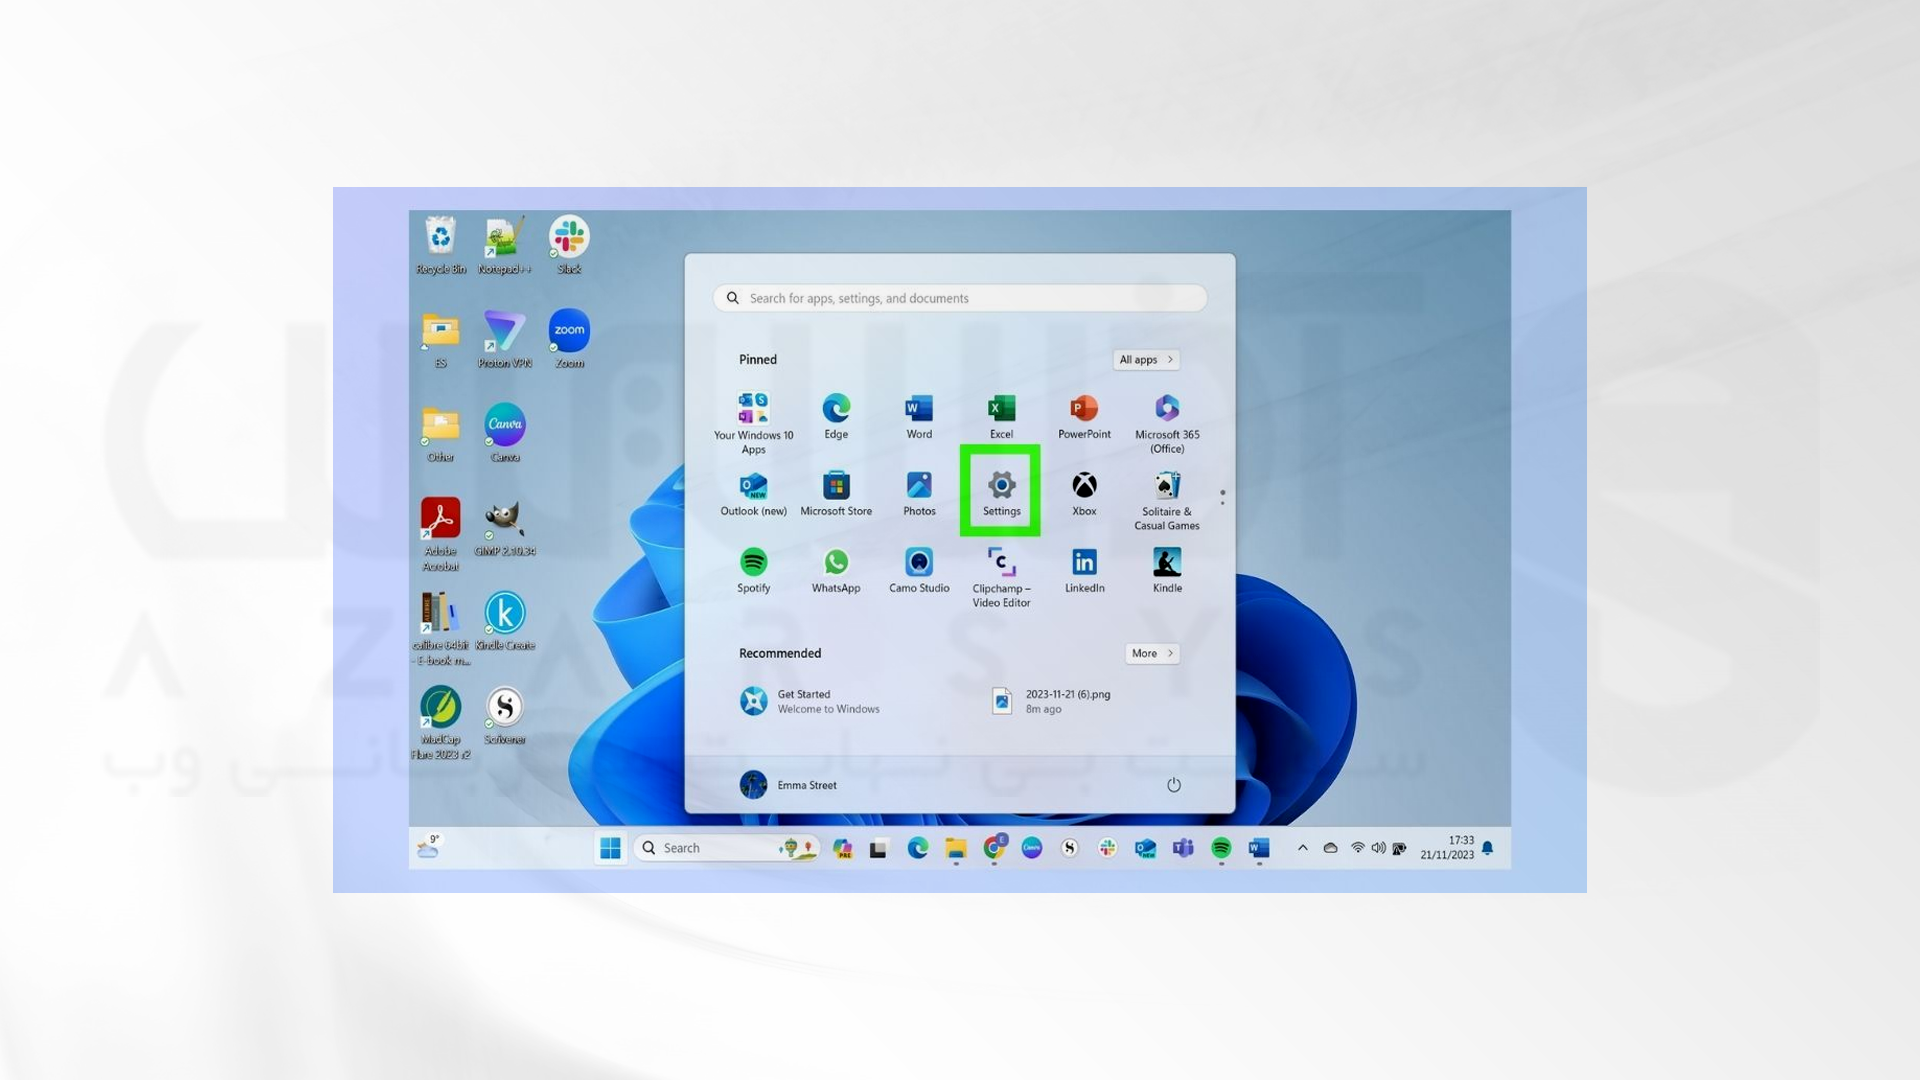Image resolution: width=1920 pixels, height=1080 pixels.
Task: Select the Zoom desktop icon
Action: (569, 339)
